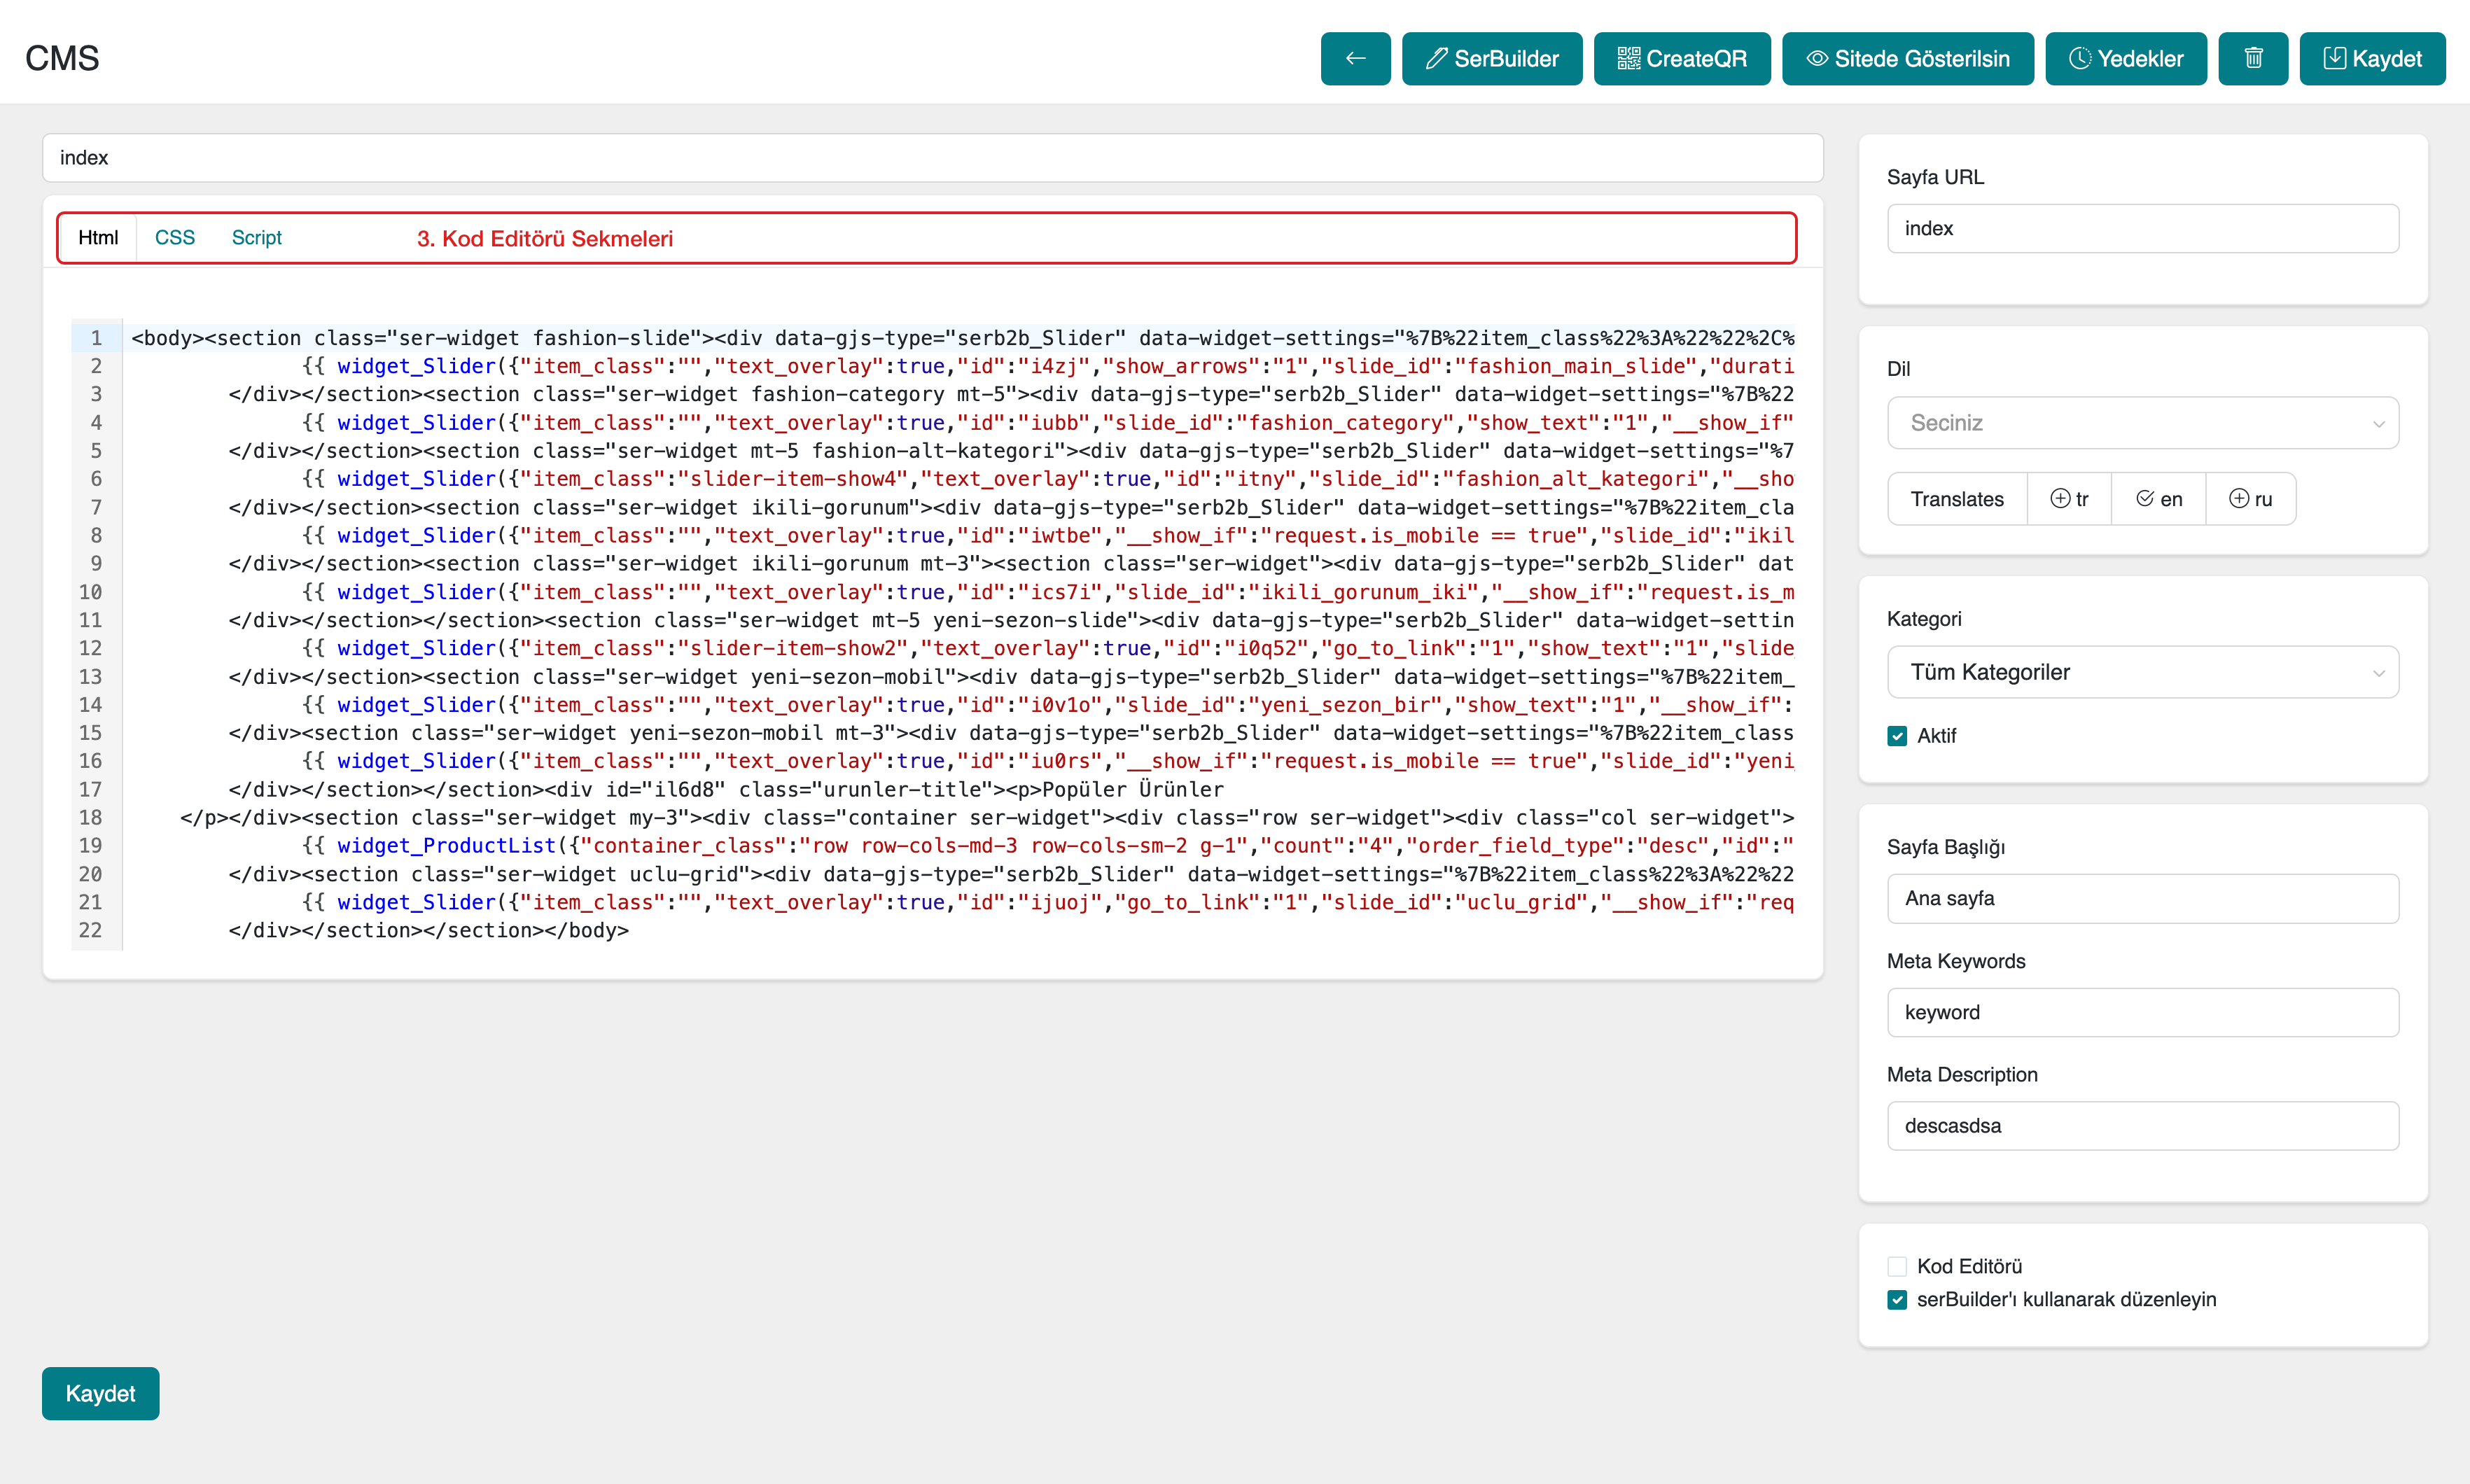Viewport: 2470px width, 1484px height.
Task: Generate a QR code via CreateQR
Action: tap(1681, 59)
